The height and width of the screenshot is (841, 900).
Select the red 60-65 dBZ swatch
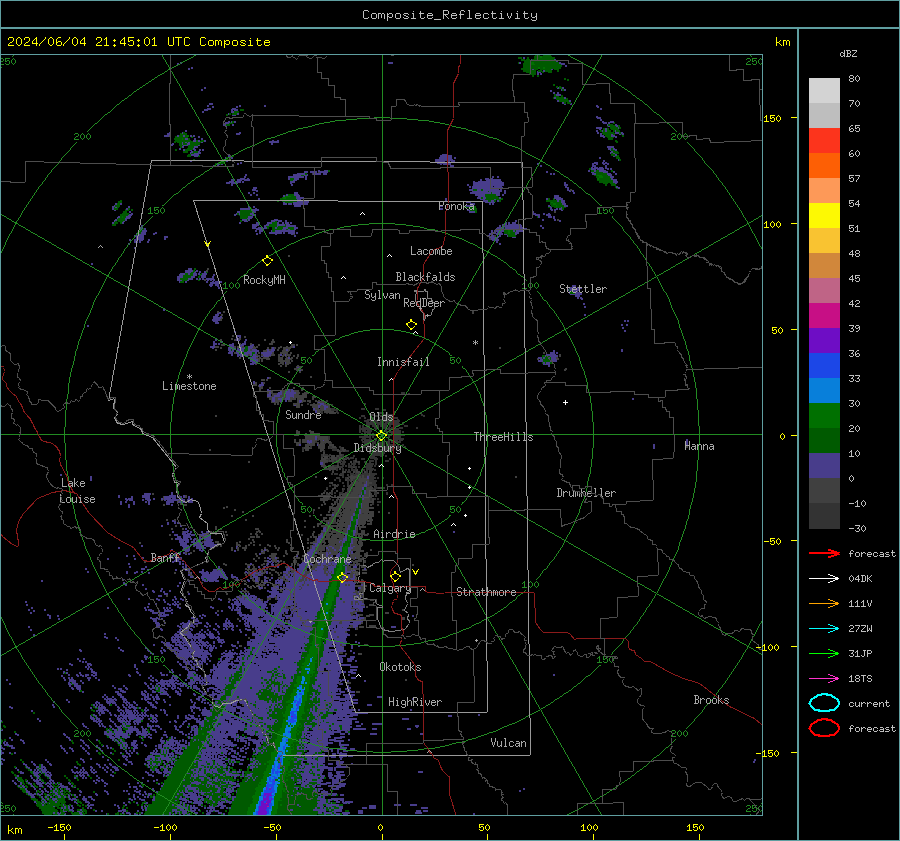(x=824, y=141)
